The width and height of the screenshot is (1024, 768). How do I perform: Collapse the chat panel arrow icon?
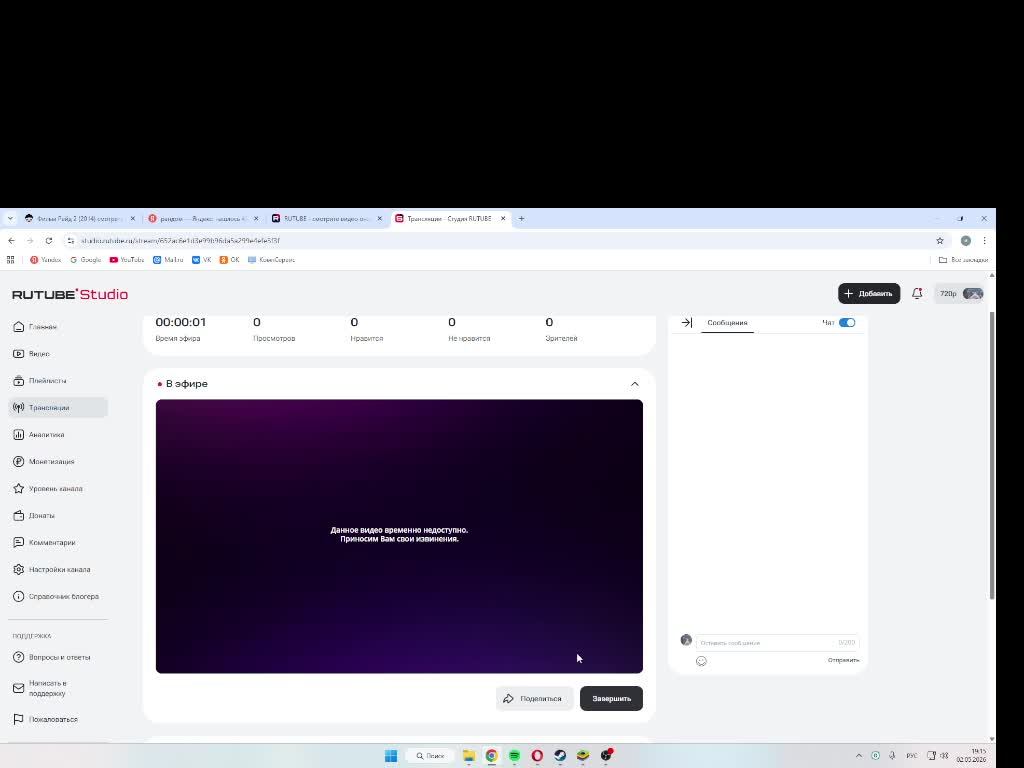click(686, 323)
